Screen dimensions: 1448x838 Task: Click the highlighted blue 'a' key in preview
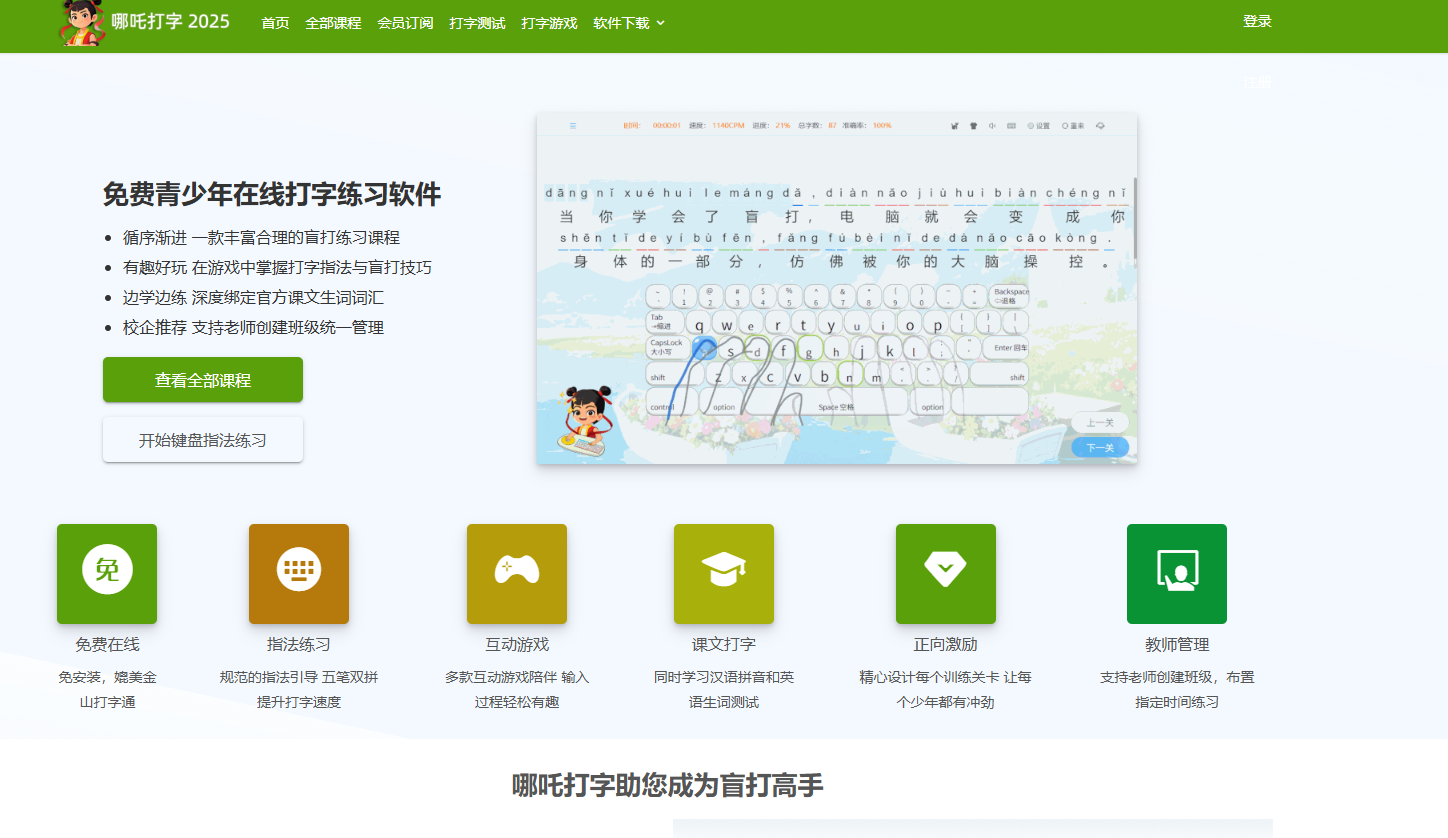[704, 348]
